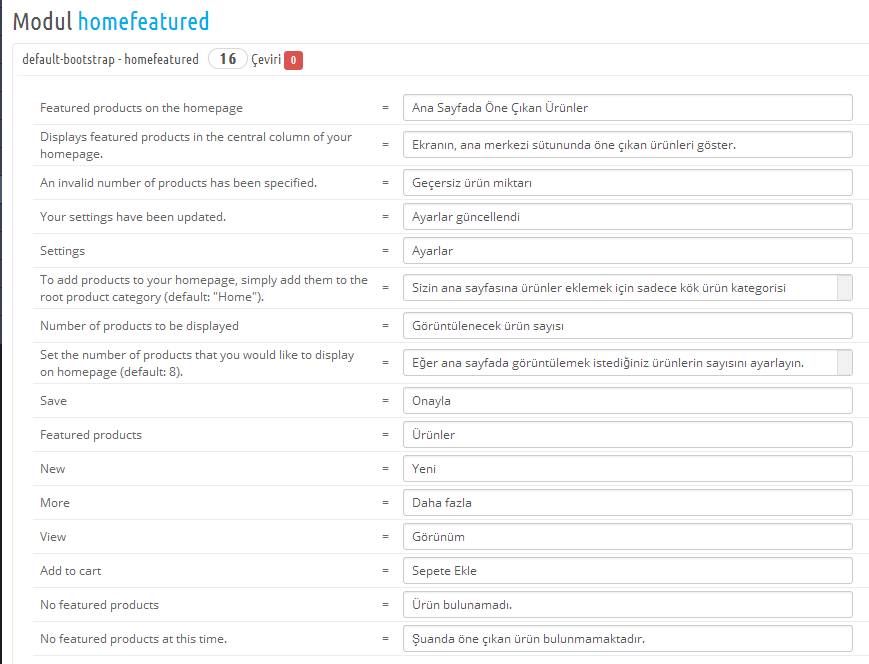Edit the 'Görüntülenecek ürün sayısı' field

627,326
